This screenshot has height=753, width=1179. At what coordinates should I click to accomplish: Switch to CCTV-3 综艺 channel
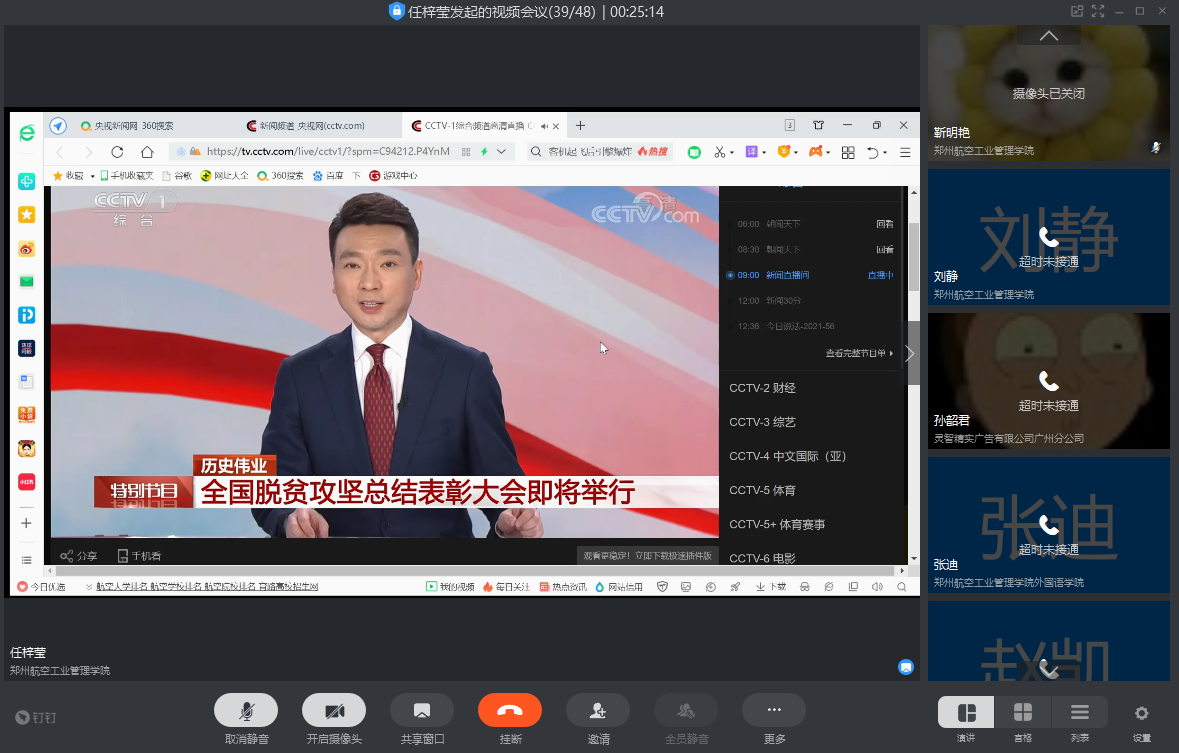pyautogui.click(x=762, y=422)
